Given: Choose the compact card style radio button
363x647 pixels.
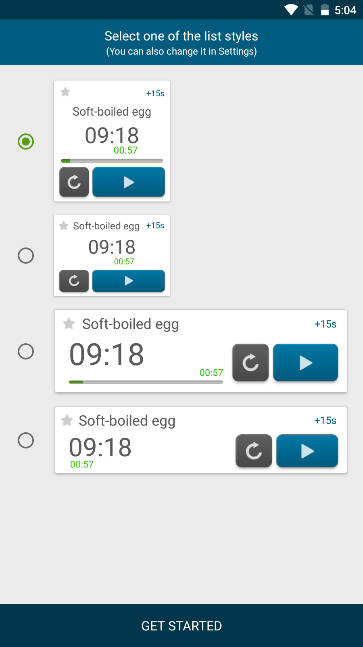Looking at the screenshot, I should point(26,255).
